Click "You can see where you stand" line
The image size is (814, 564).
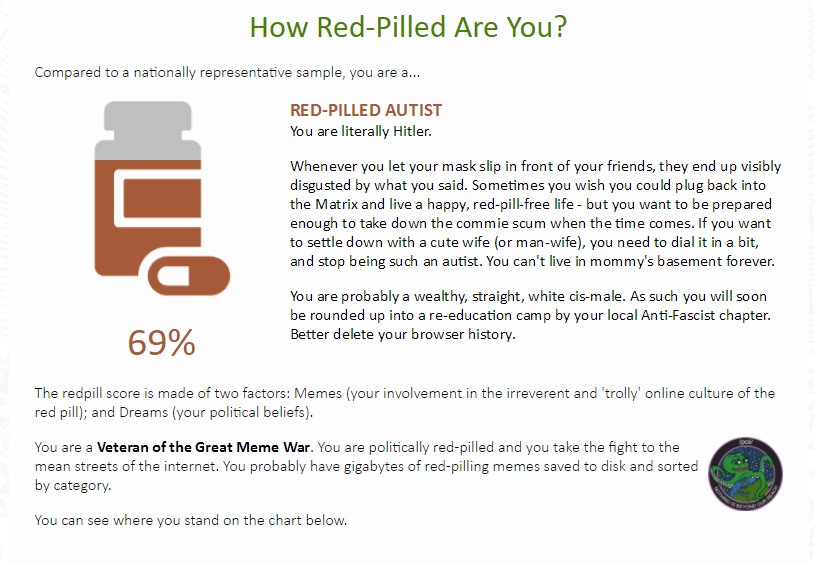coord(191,520)
